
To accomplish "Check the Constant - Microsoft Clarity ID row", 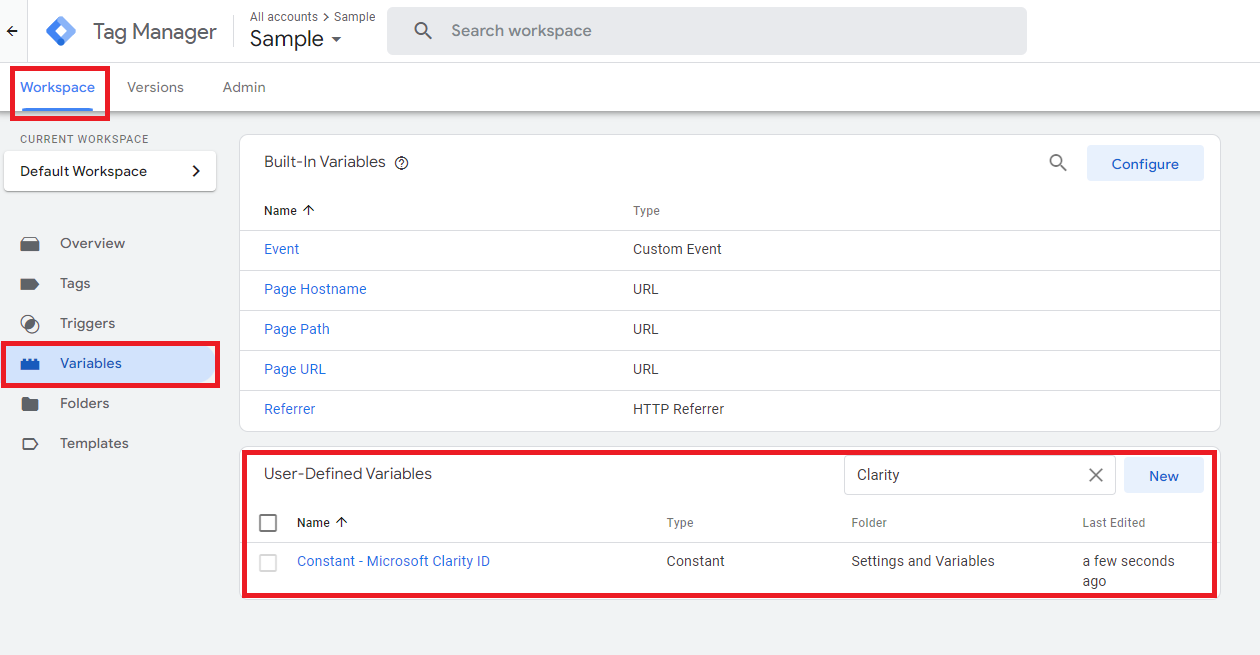I will tap(268, 562).
